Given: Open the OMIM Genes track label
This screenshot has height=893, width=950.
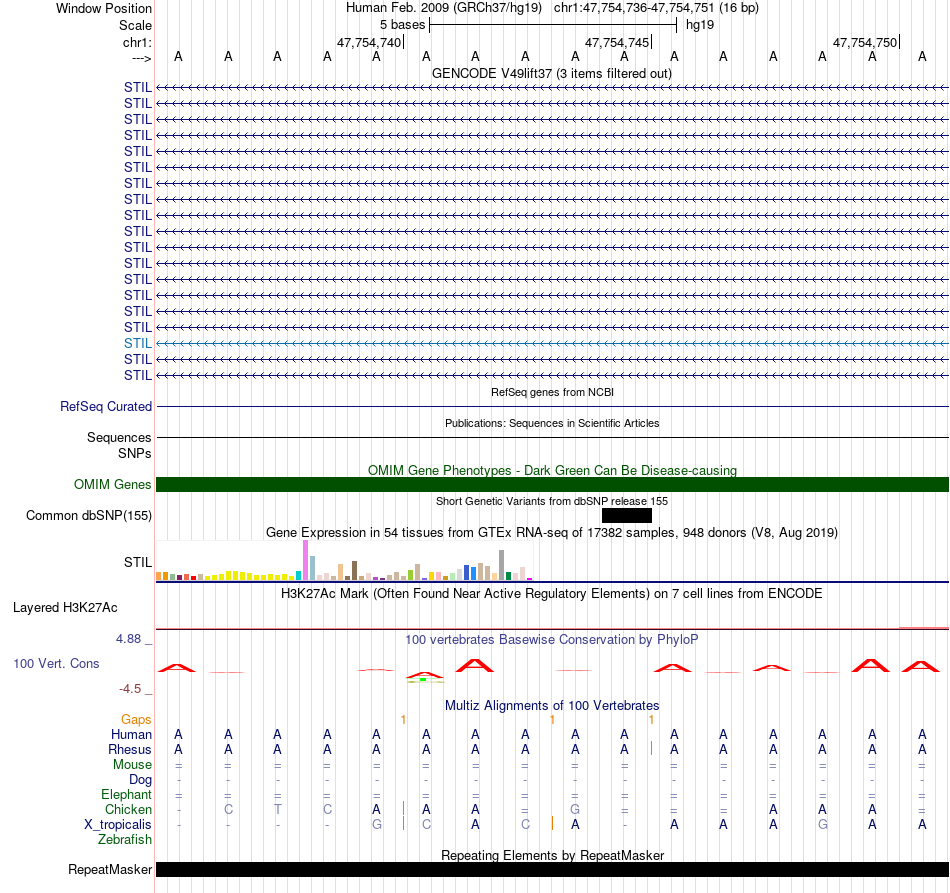Looking at the screenshot, I should 112,485.
